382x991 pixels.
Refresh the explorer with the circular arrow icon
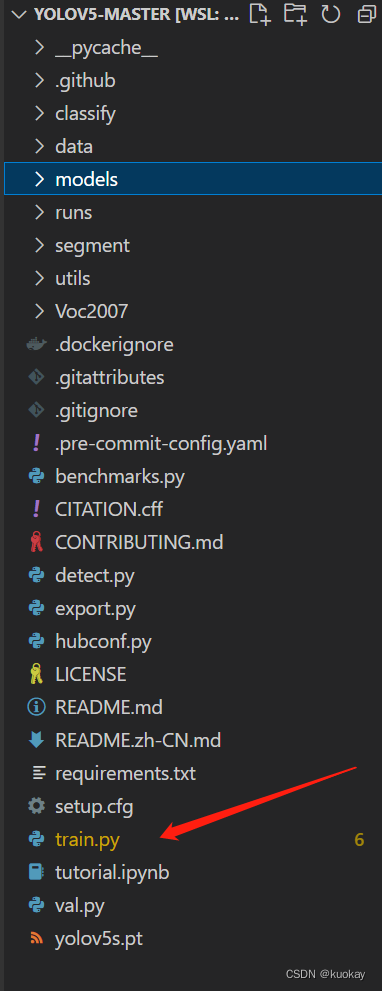pyautogui.click(x=331, y=14)
